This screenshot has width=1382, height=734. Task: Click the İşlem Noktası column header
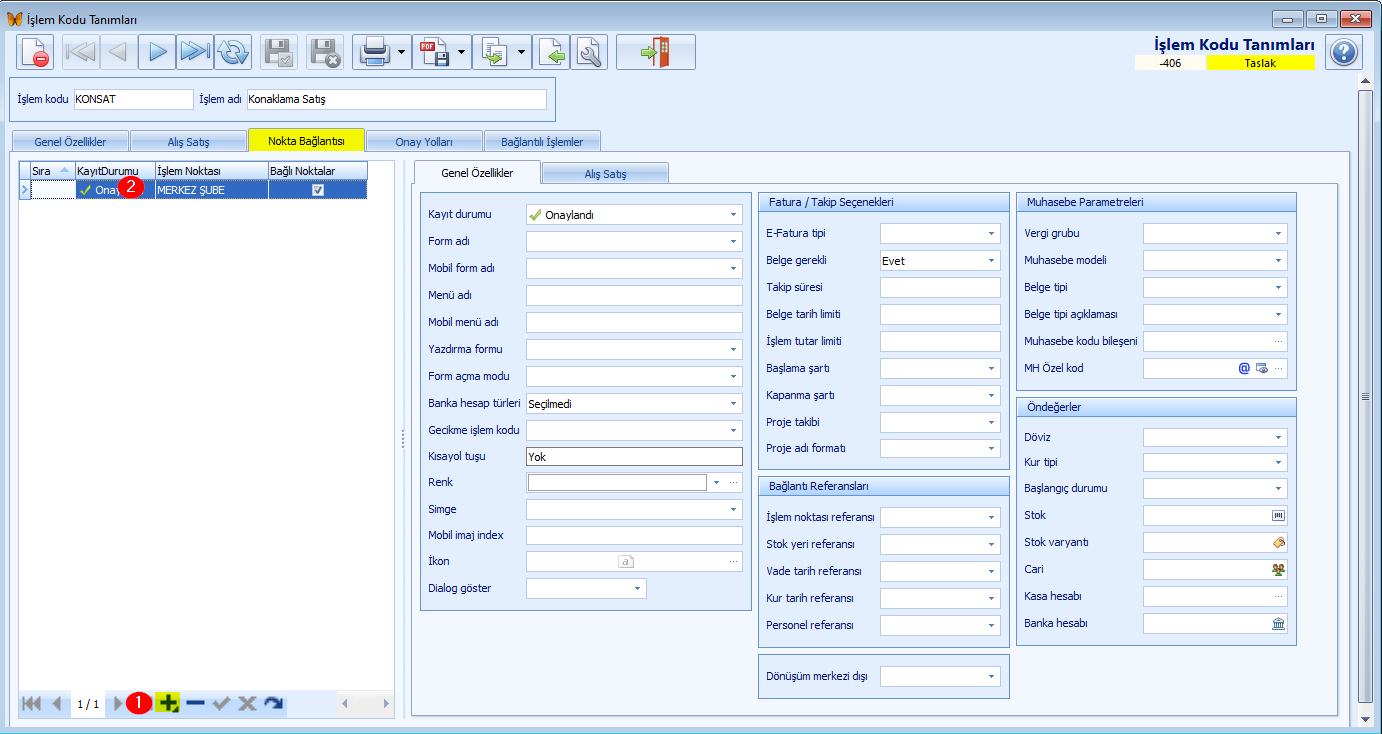[211, 171]
